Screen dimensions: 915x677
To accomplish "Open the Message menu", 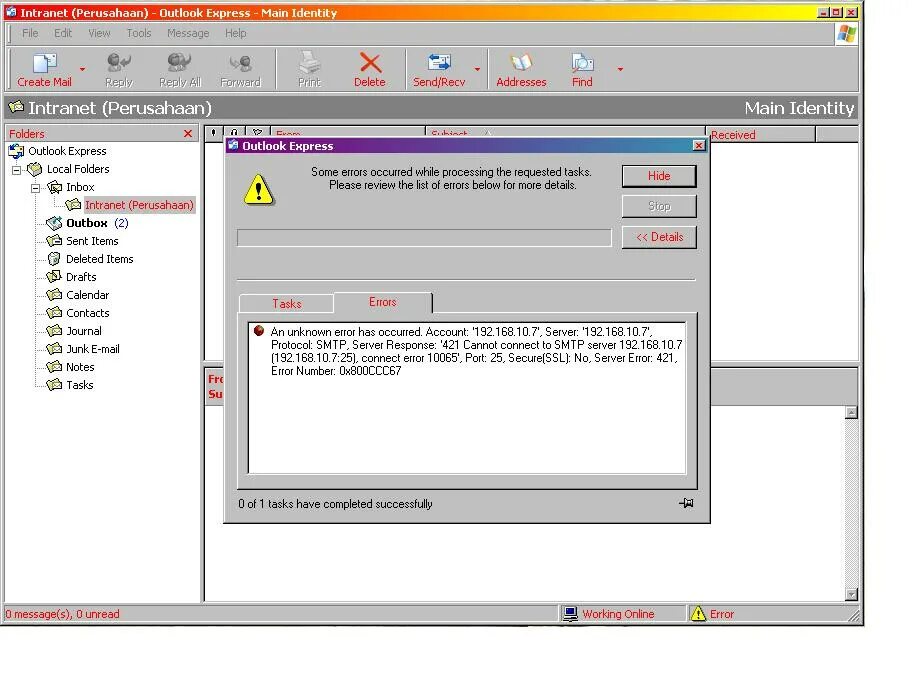I will pos(188,33).
